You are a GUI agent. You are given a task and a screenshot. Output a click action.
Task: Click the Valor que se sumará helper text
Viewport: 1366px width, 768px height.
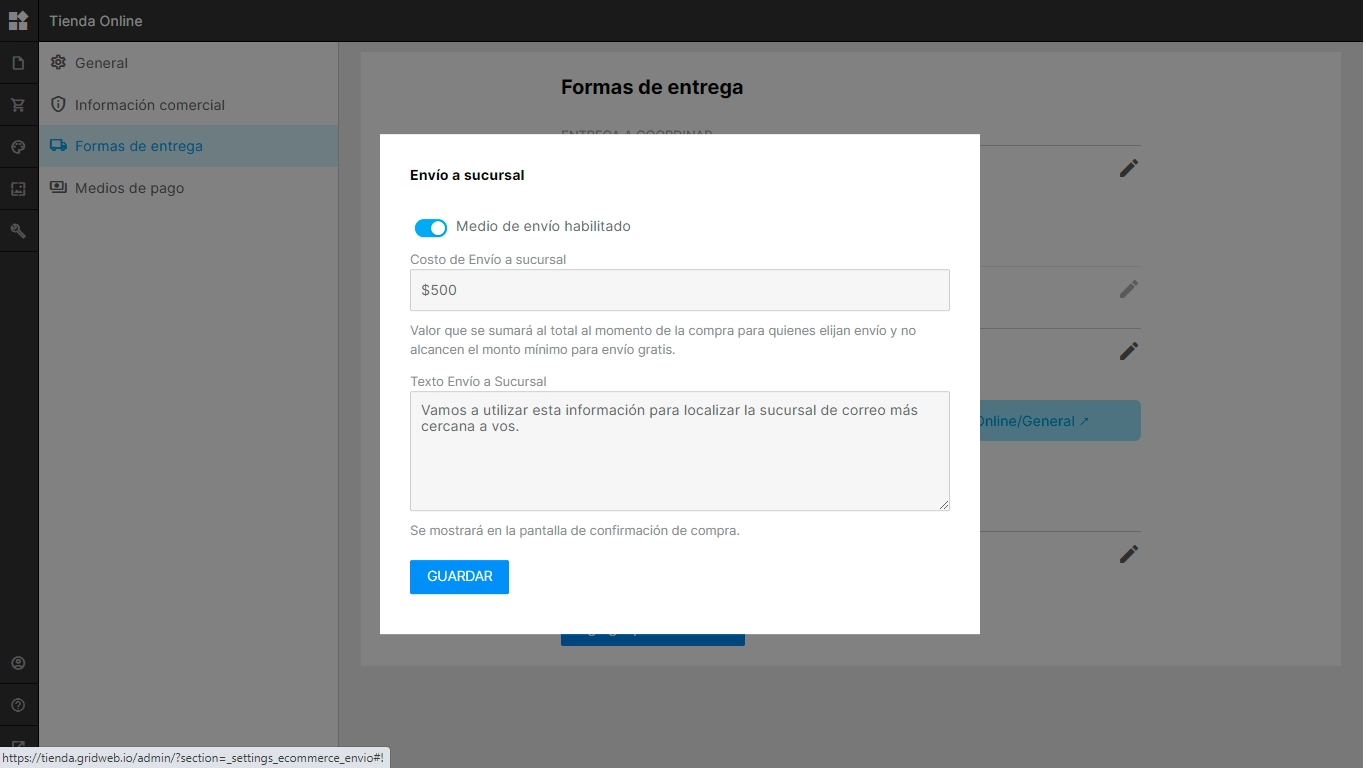point(663,340)
